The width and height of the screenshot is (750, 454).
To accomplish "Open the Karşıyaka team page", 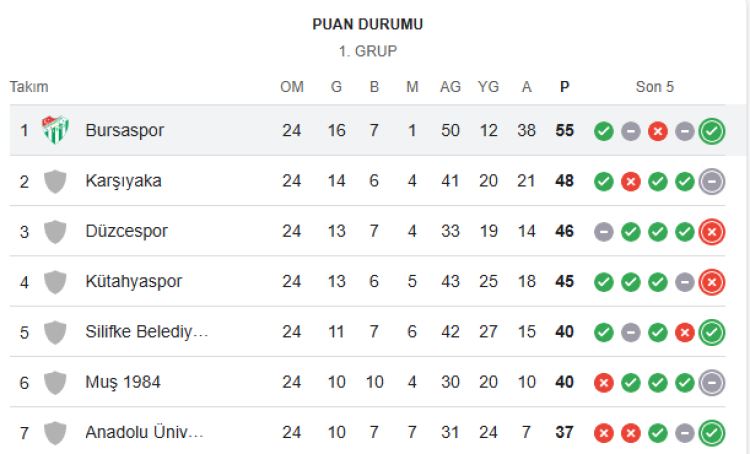I will click(123, 181).
